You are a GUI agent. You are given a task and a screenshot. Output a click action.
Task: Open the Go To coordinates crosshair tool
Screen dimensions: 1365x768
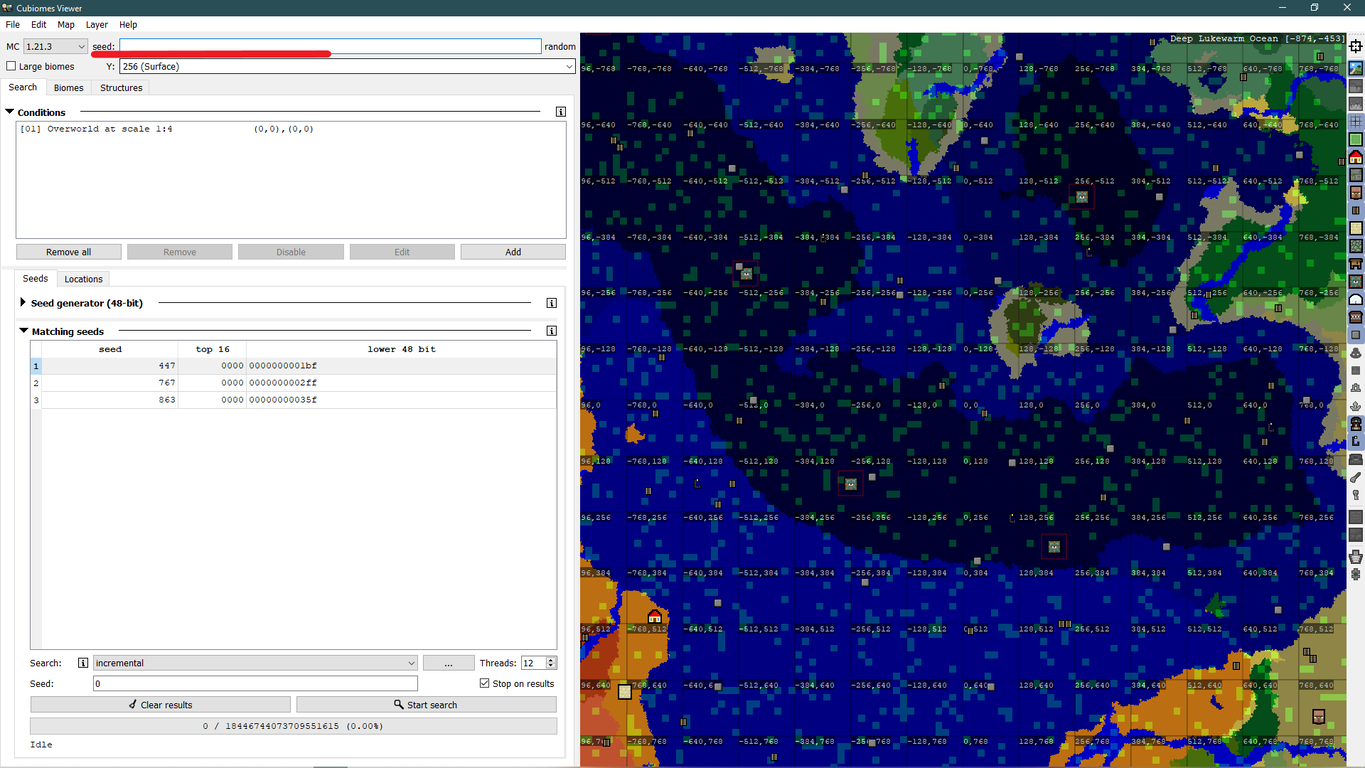(1356, 46)
